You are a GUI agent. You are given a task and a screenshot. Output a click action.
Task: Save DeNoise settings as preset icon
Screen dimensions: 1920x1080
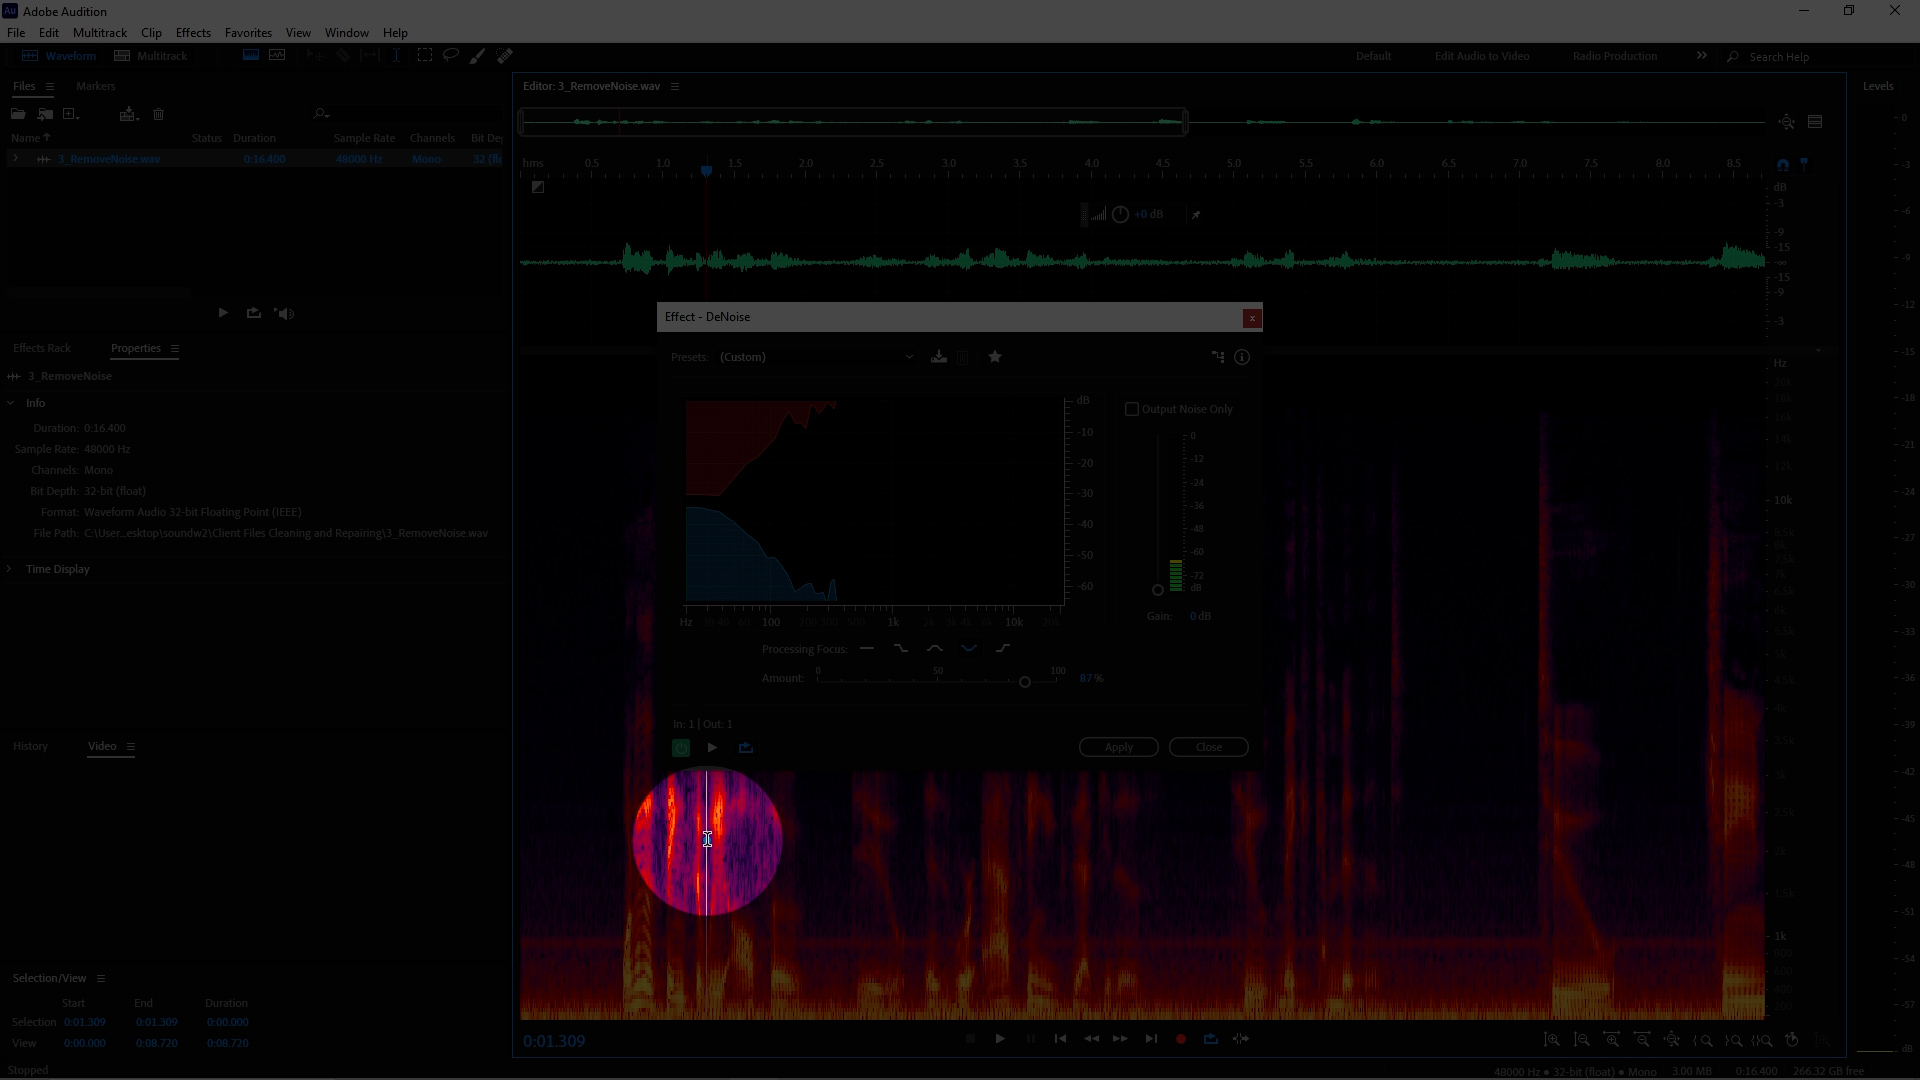(x=938, y=357)
